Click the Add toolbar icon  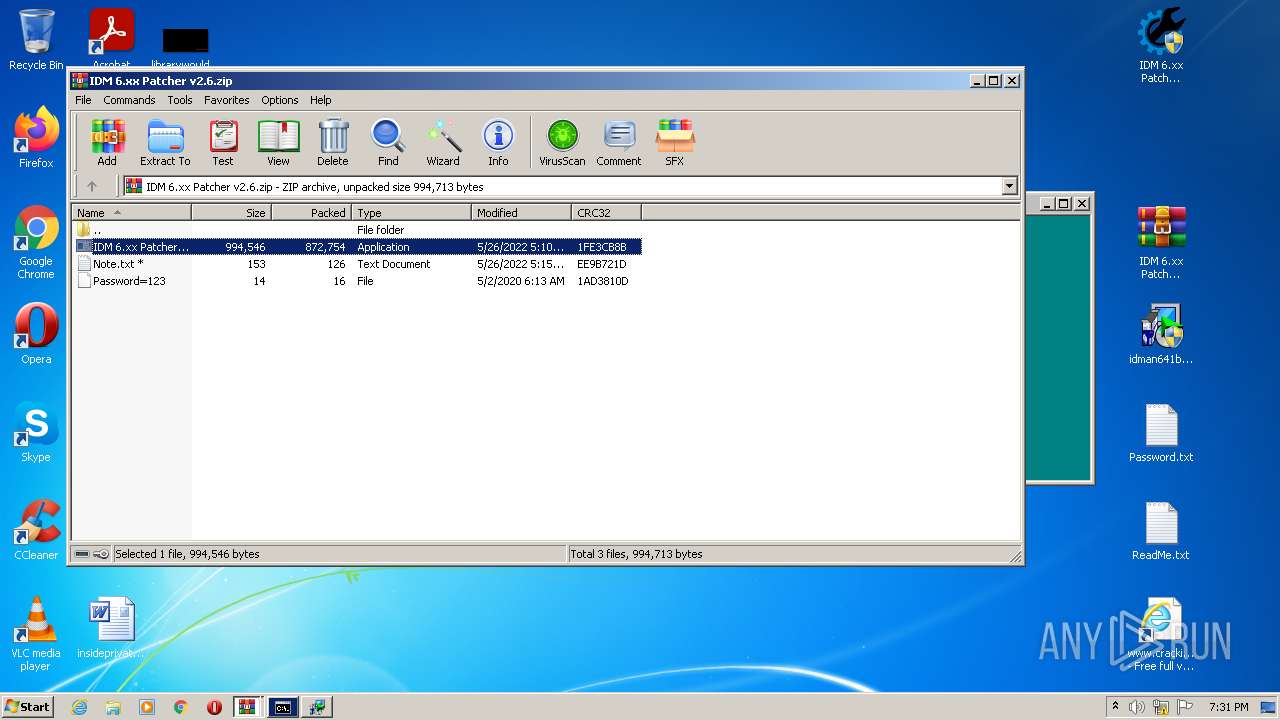tap(107, 142)
